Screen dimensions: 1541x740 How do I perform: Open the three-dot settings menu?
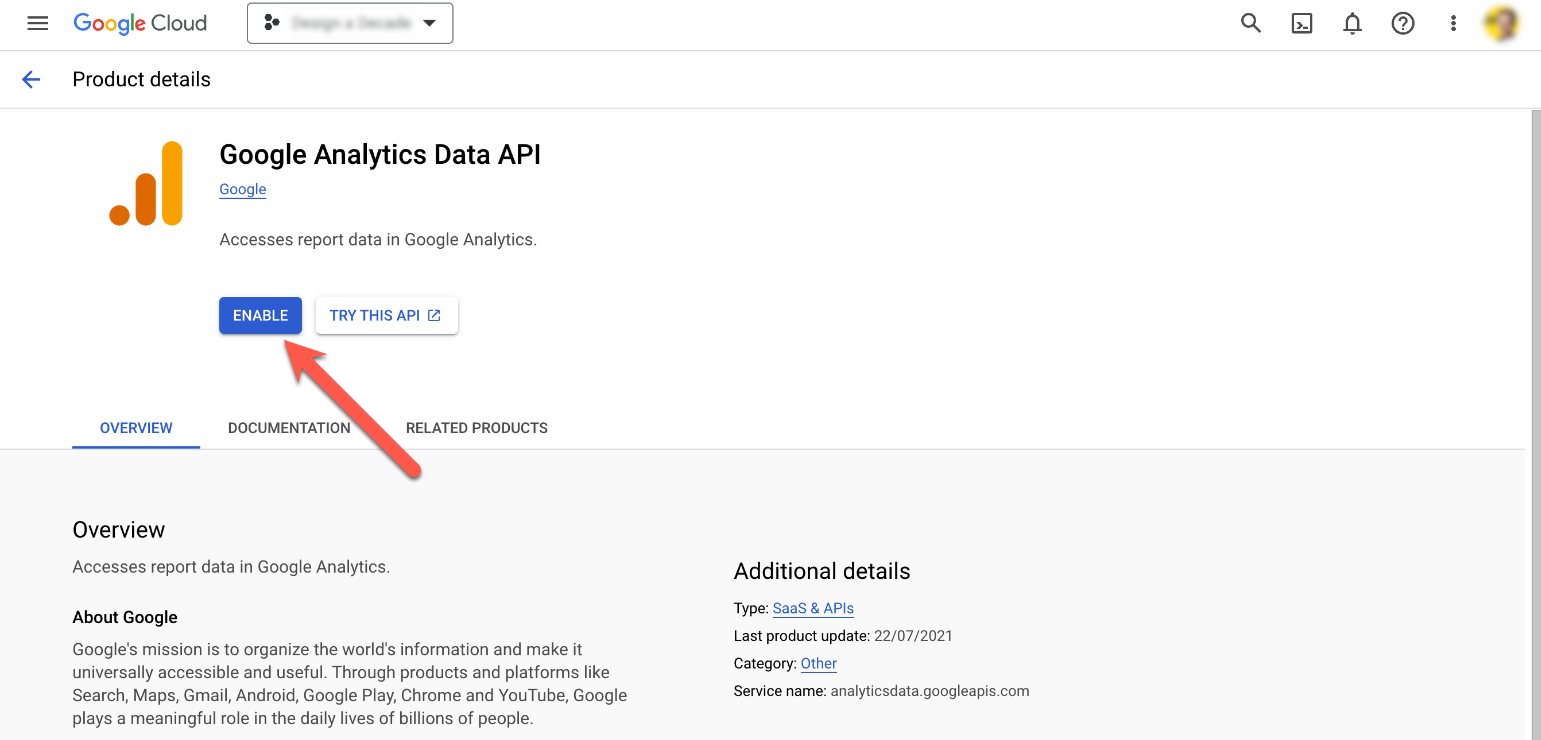[x=1453, y=23]
